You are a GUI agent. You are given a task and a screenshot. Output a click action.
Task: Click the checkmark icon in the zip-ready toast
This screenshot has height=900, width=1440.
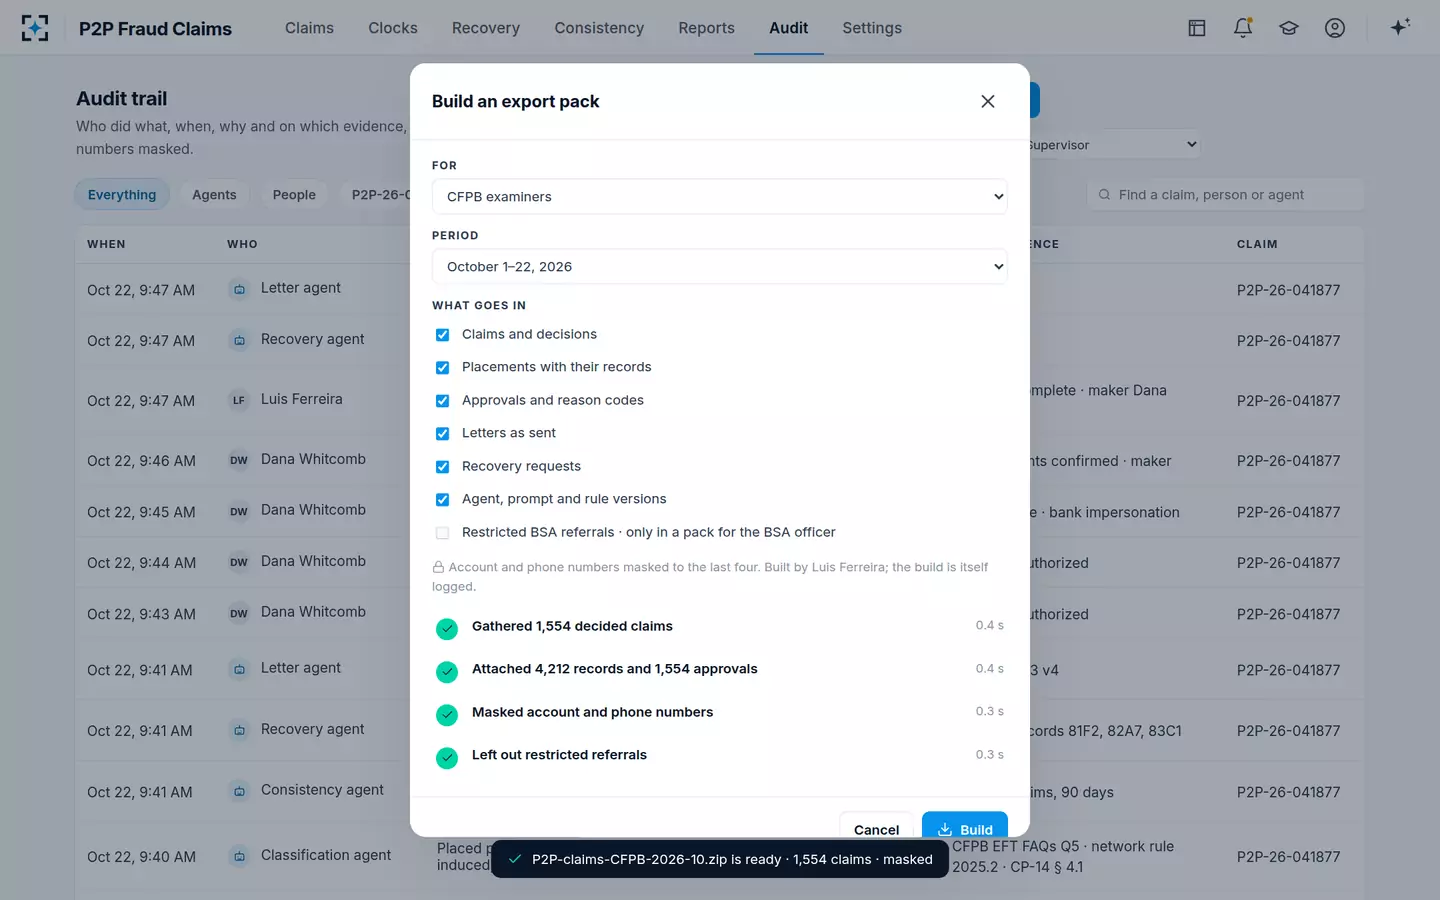pos(514,859)
